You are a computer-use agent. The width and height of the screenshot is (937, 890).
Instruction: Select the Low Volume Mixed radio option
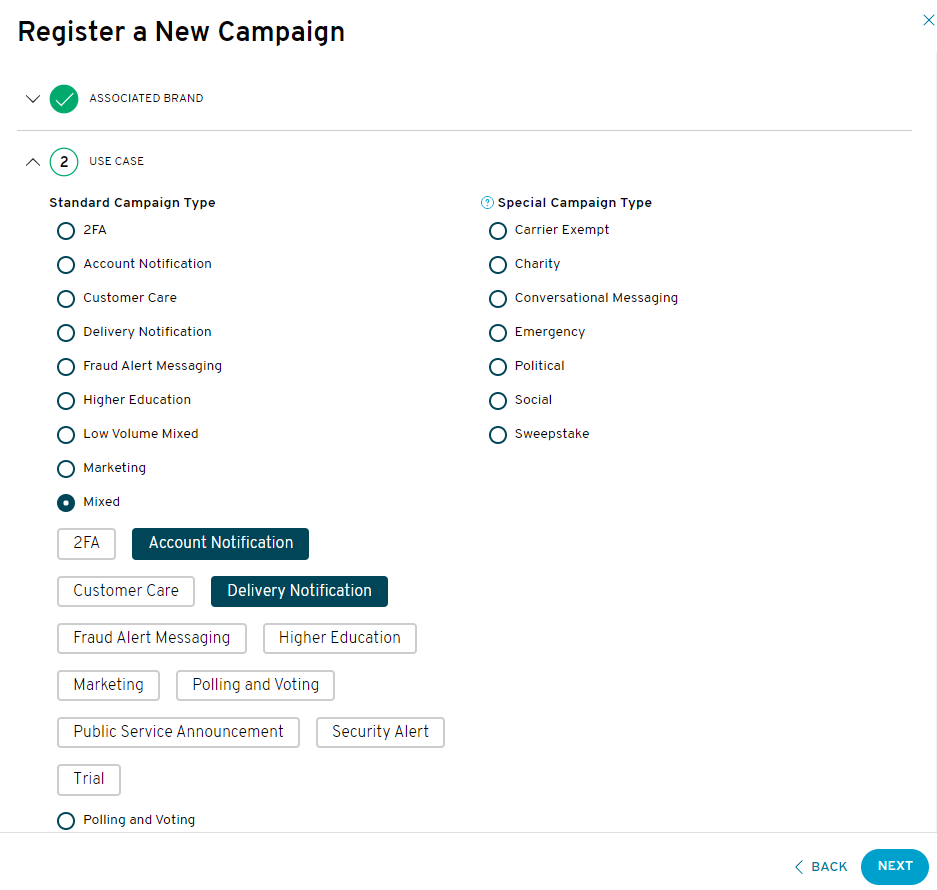pyautogui.click(x=66, y=435)
